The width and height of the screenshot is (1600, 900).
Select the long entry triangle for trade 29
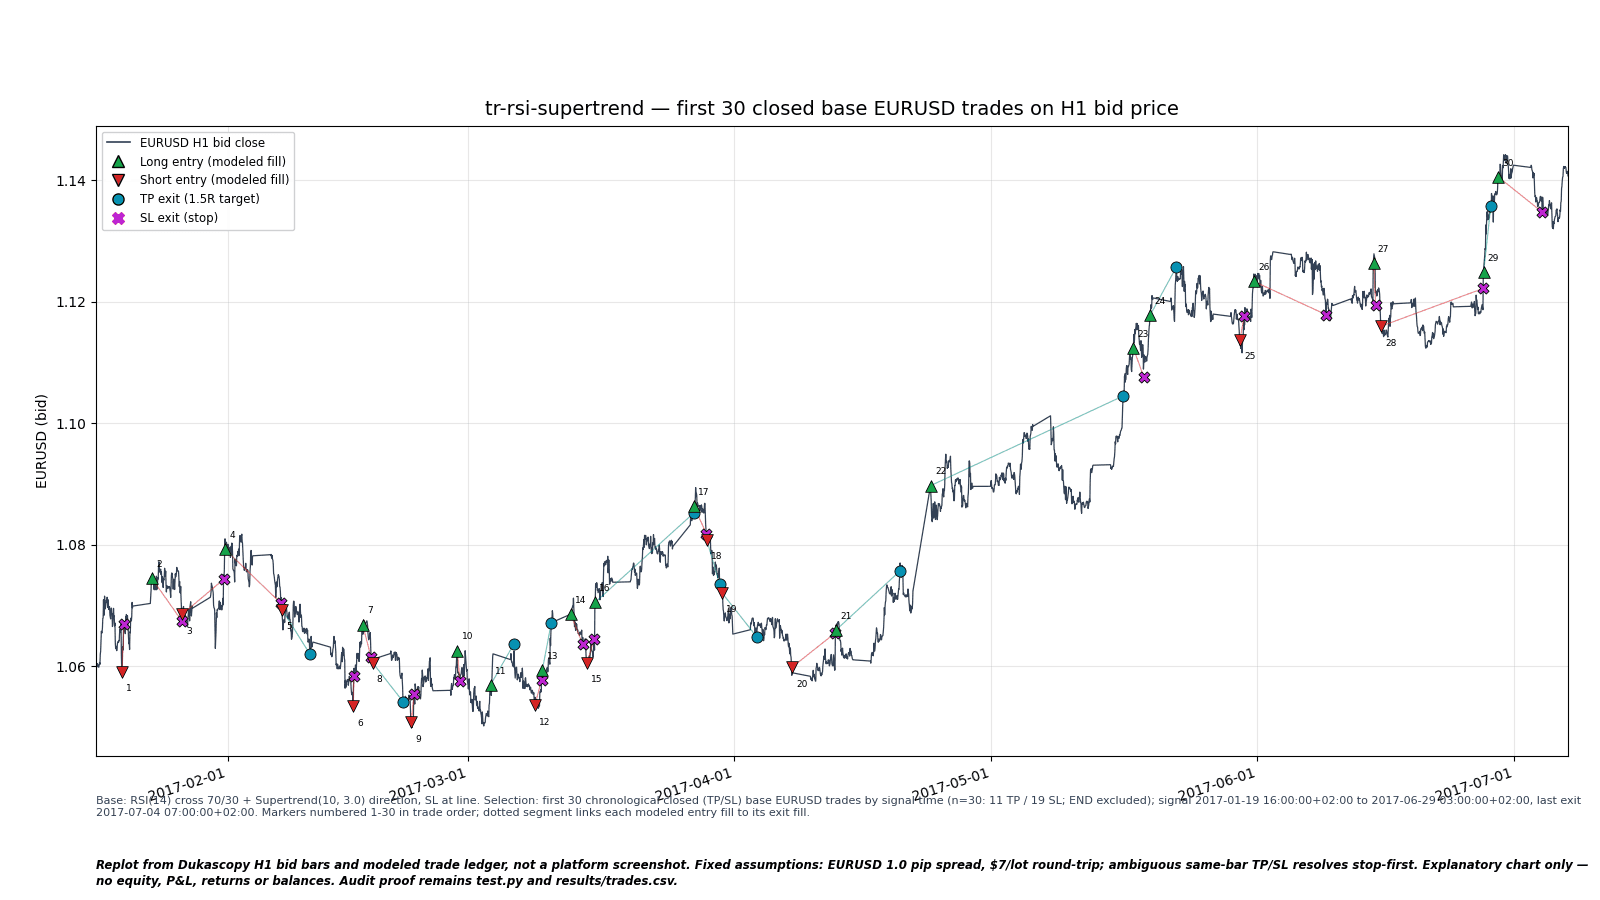(1484, 272)
